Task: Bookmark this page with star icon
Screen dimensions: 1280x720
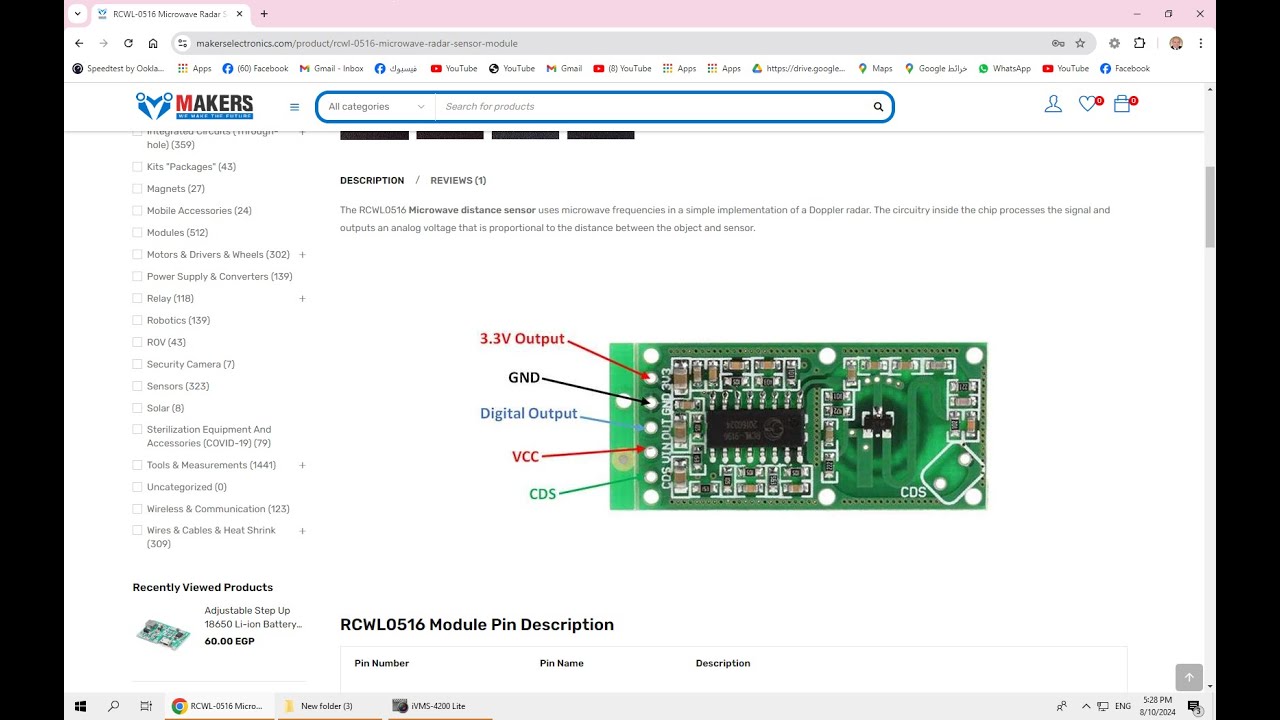Action: click(1080, 43)
